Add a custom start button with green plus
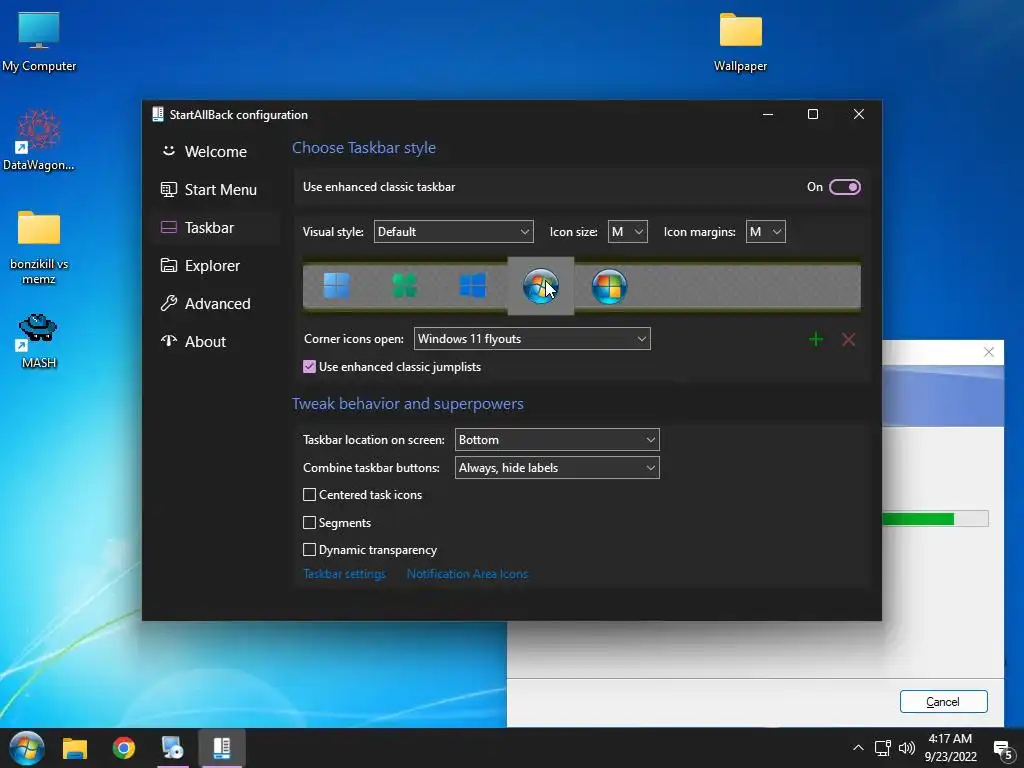The width and height of the screenshot is (1024, 768). pyautogui.click(x=816, y=340)
